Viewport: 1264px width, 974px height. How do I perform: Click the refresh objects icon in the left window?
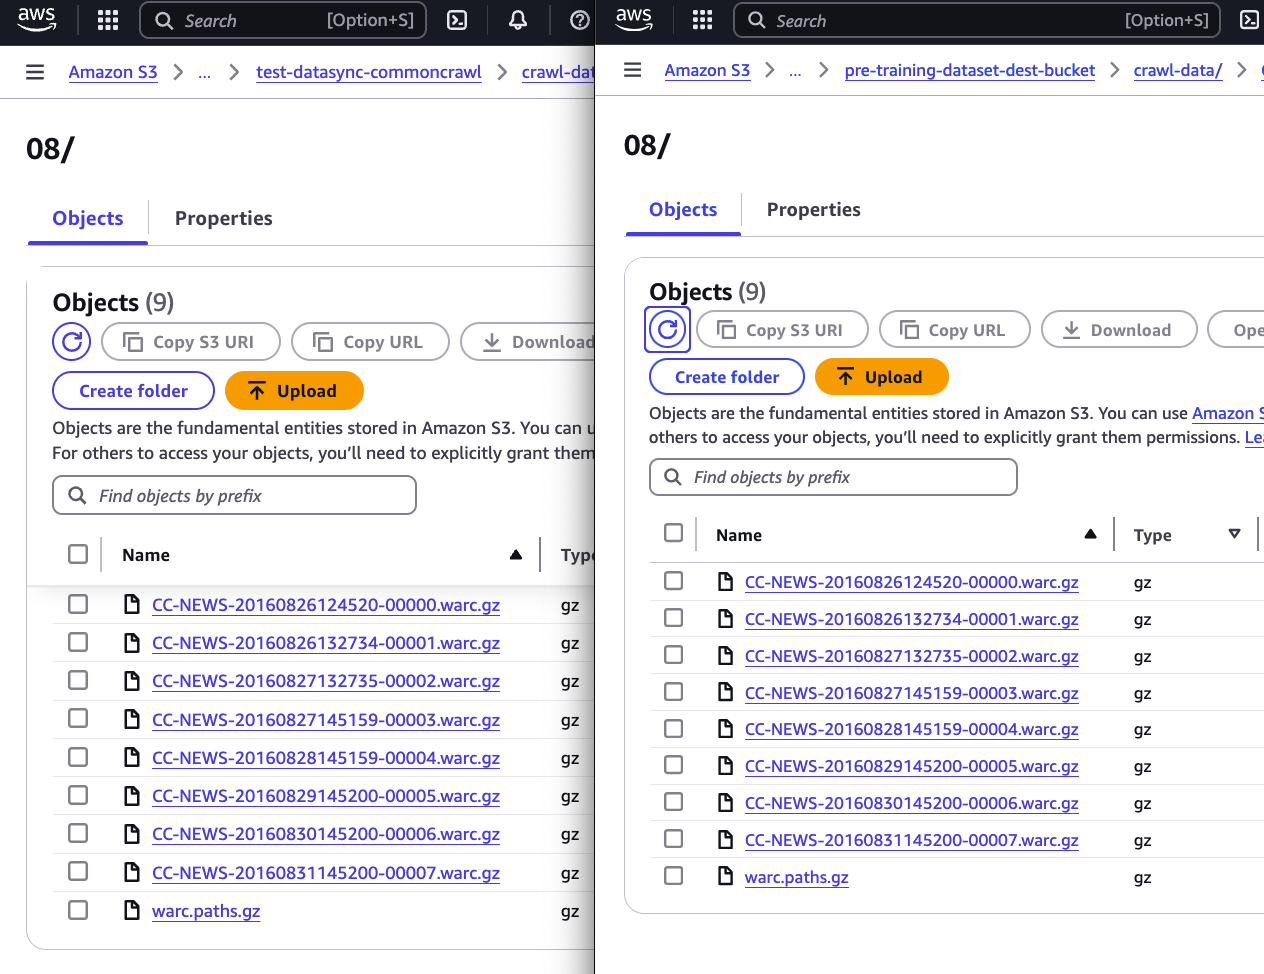coord(71,341)
